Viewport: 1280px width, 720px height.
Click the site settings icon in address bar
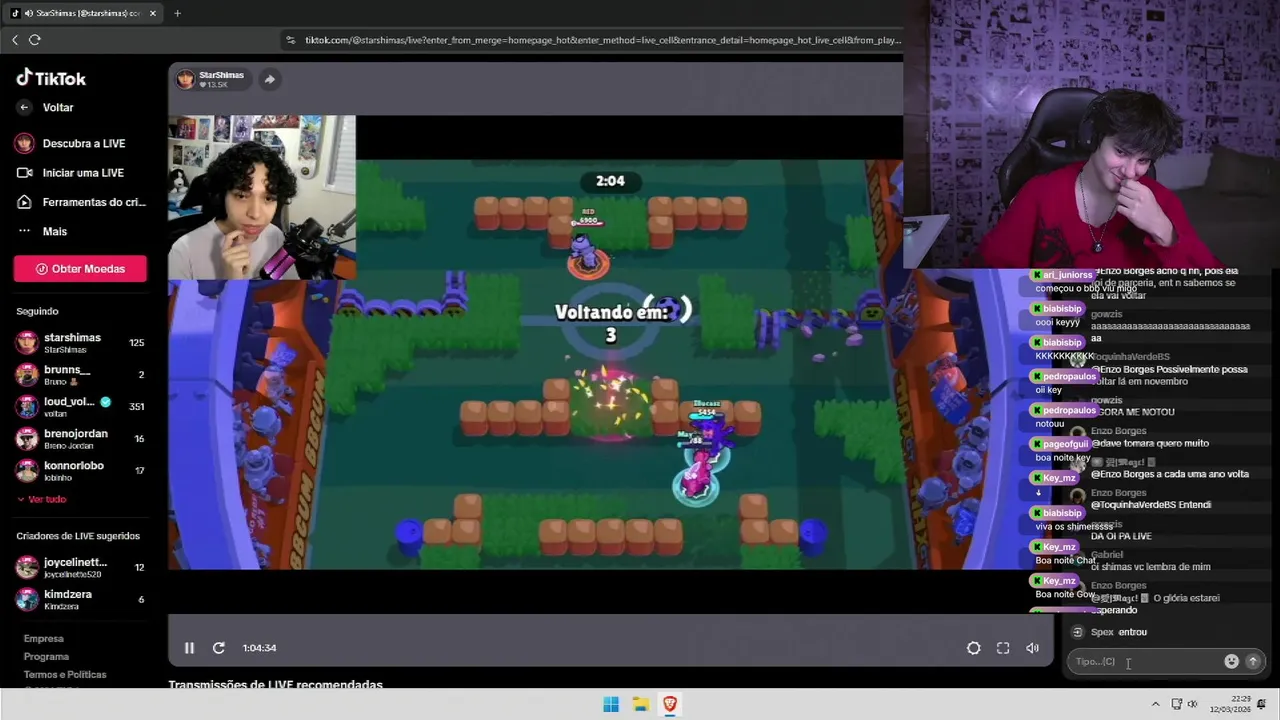[291, 40]
